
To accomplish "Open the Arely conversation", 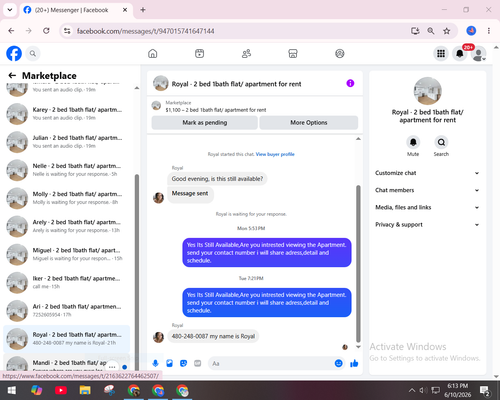I will [67, 226].
